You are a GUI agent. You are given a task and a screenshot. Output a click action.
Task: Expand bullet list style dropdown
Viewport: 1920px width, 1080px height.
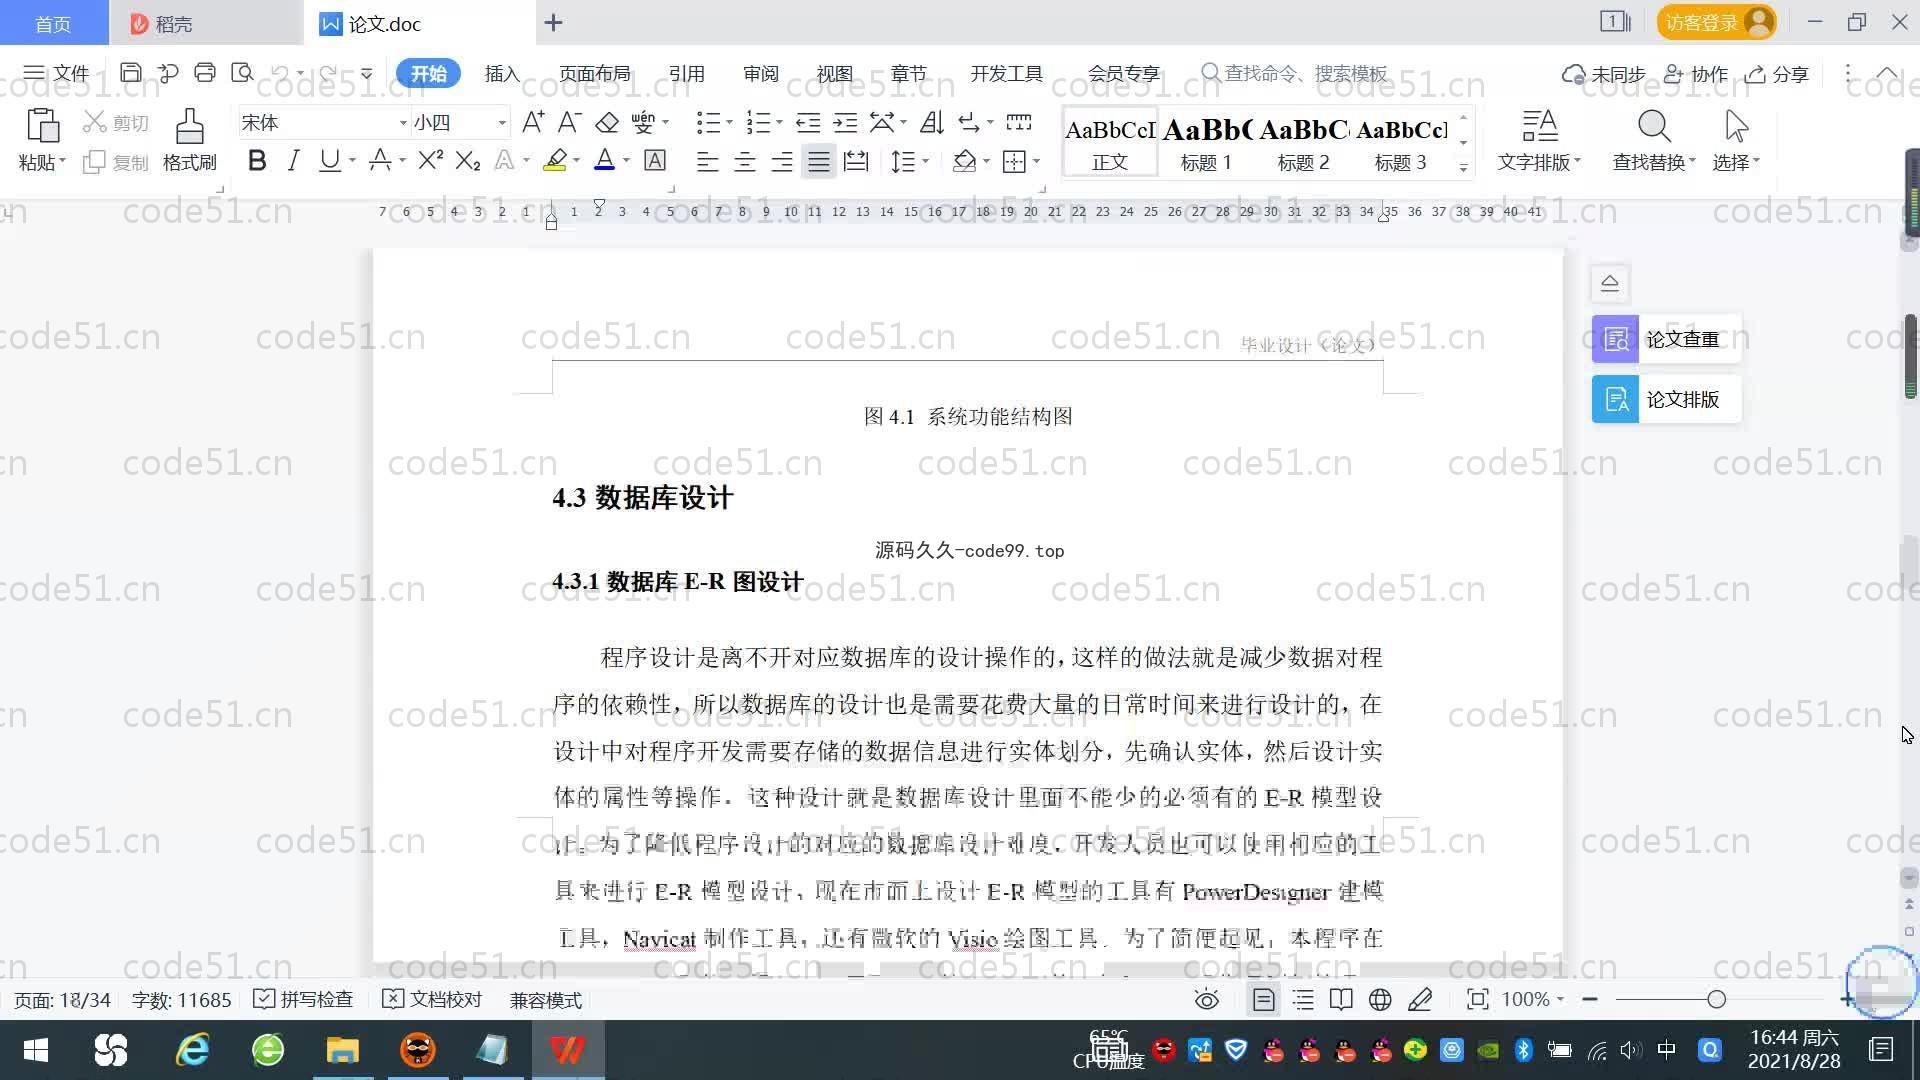pyautogui.click(x=729, y=123)
